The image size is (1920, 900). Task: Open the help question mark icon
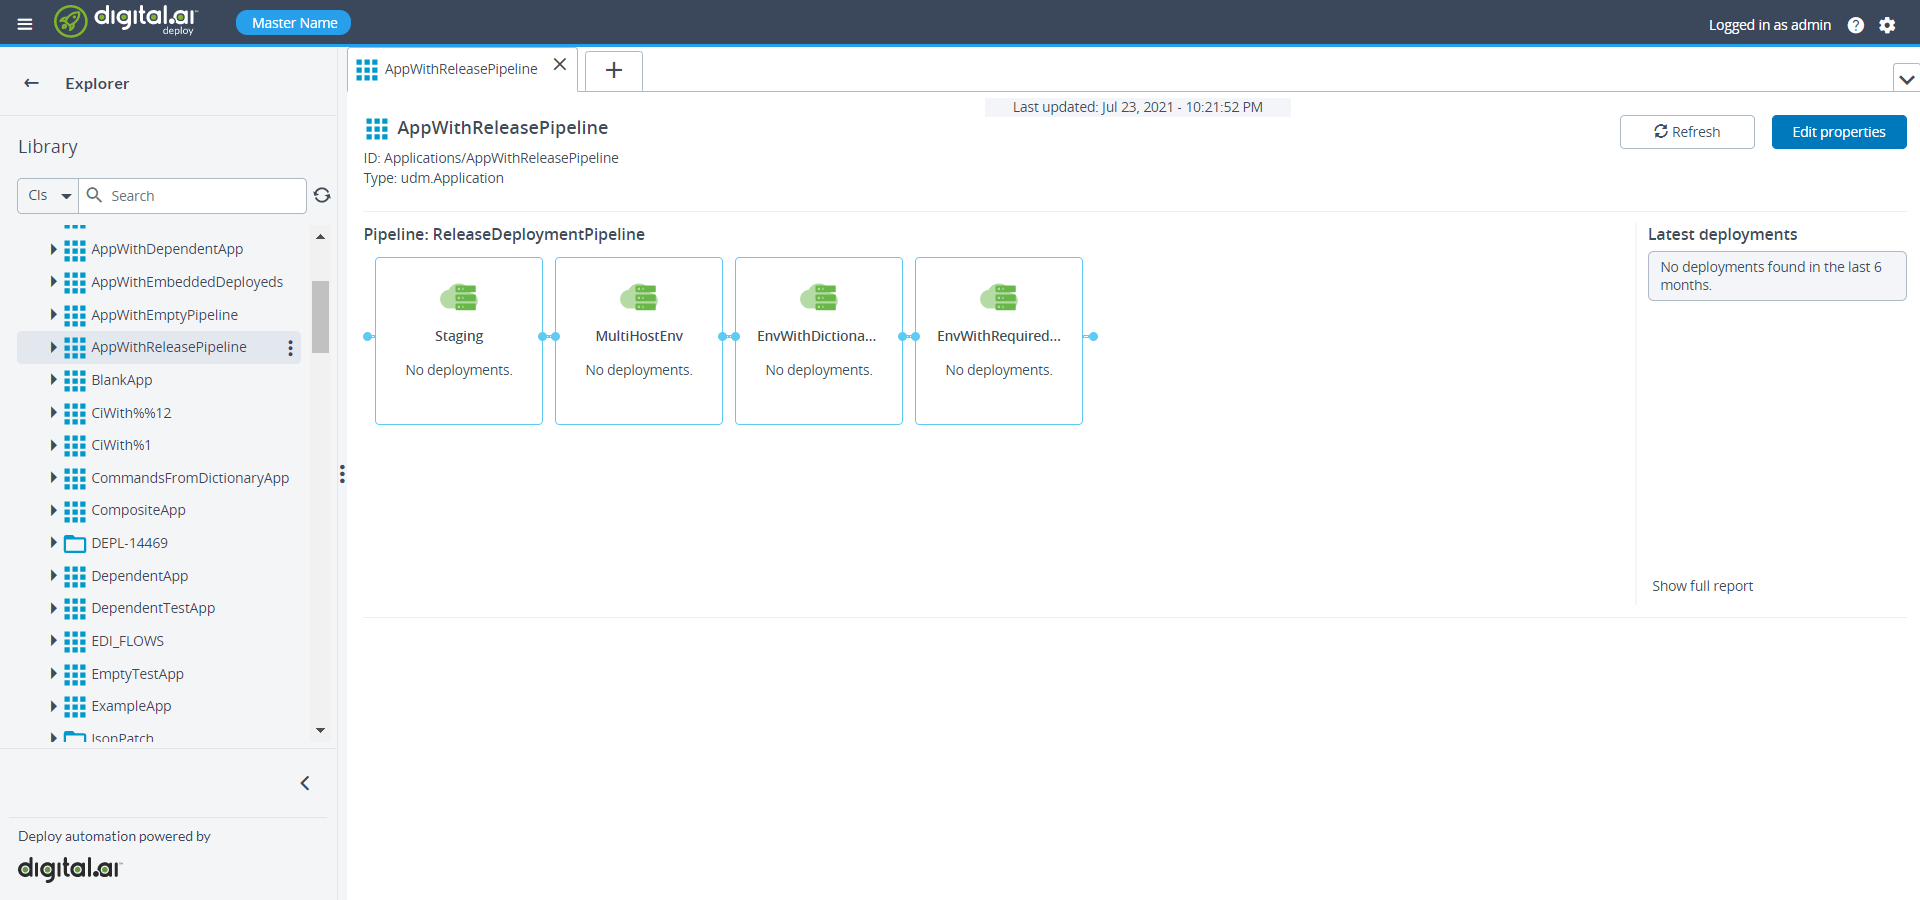coord(1855,25)
